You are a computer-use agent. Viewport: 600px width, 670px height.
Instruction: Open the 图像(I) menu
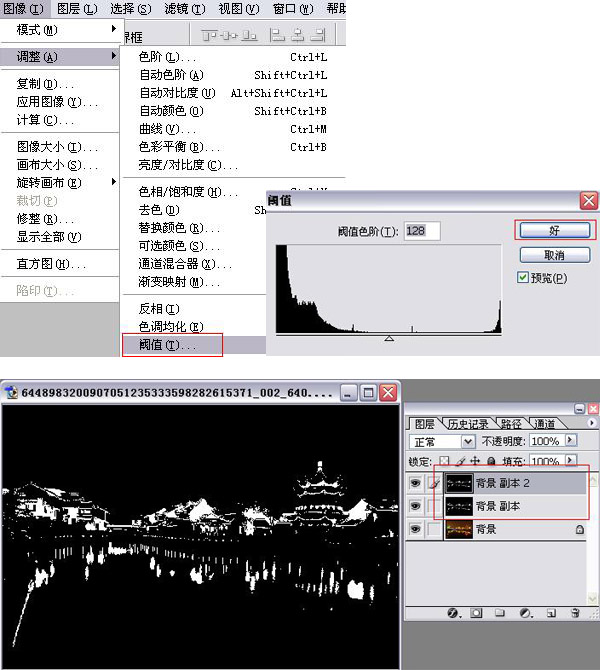tap(24, 9)
